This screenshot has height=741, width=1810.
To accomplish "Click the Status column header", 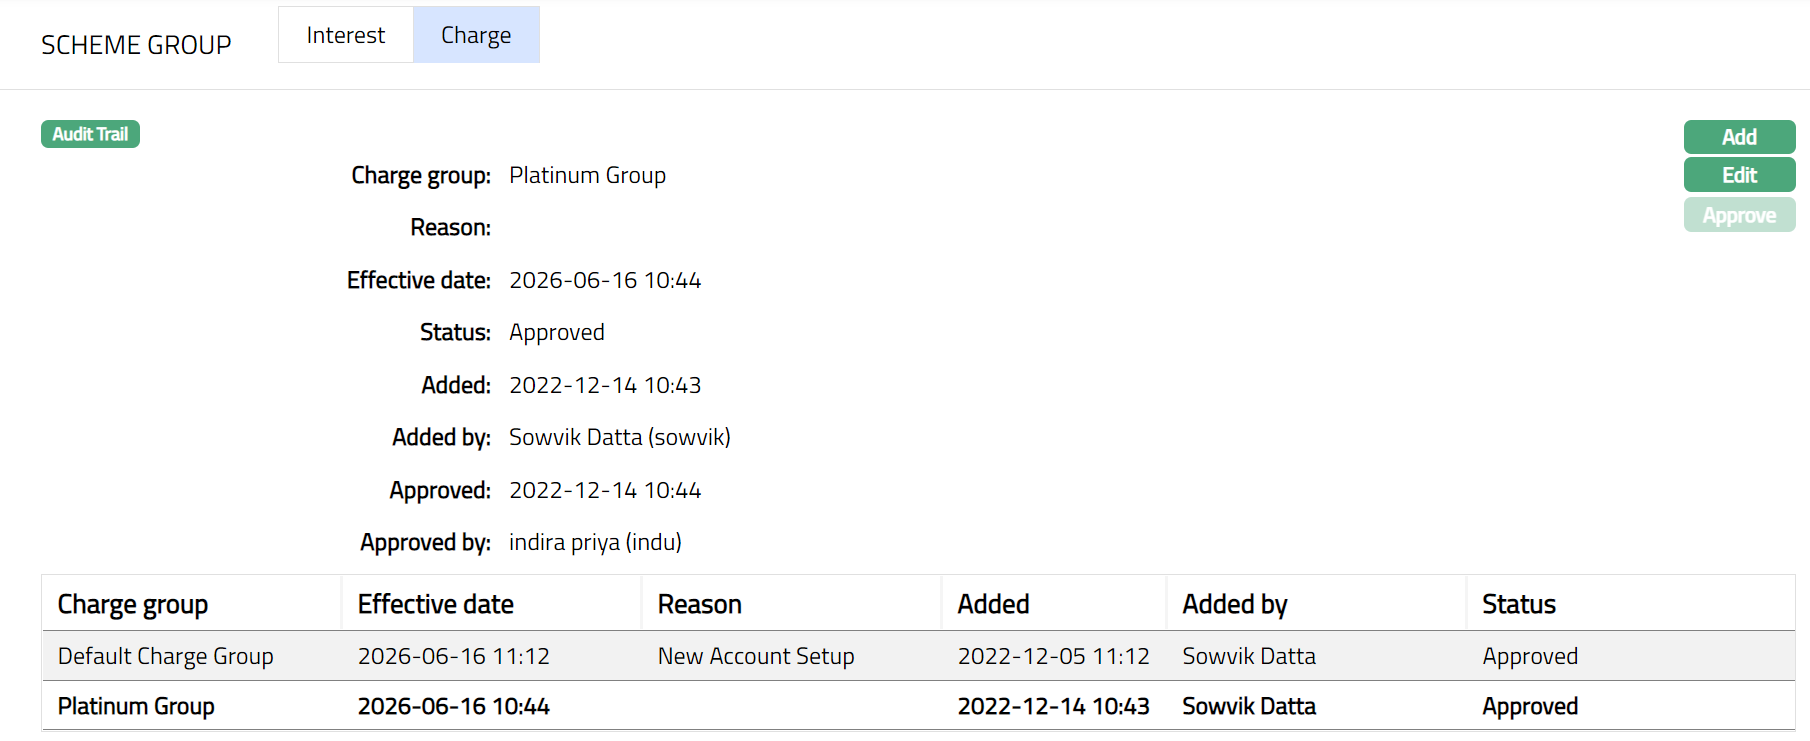I will tap(1519, 604).
